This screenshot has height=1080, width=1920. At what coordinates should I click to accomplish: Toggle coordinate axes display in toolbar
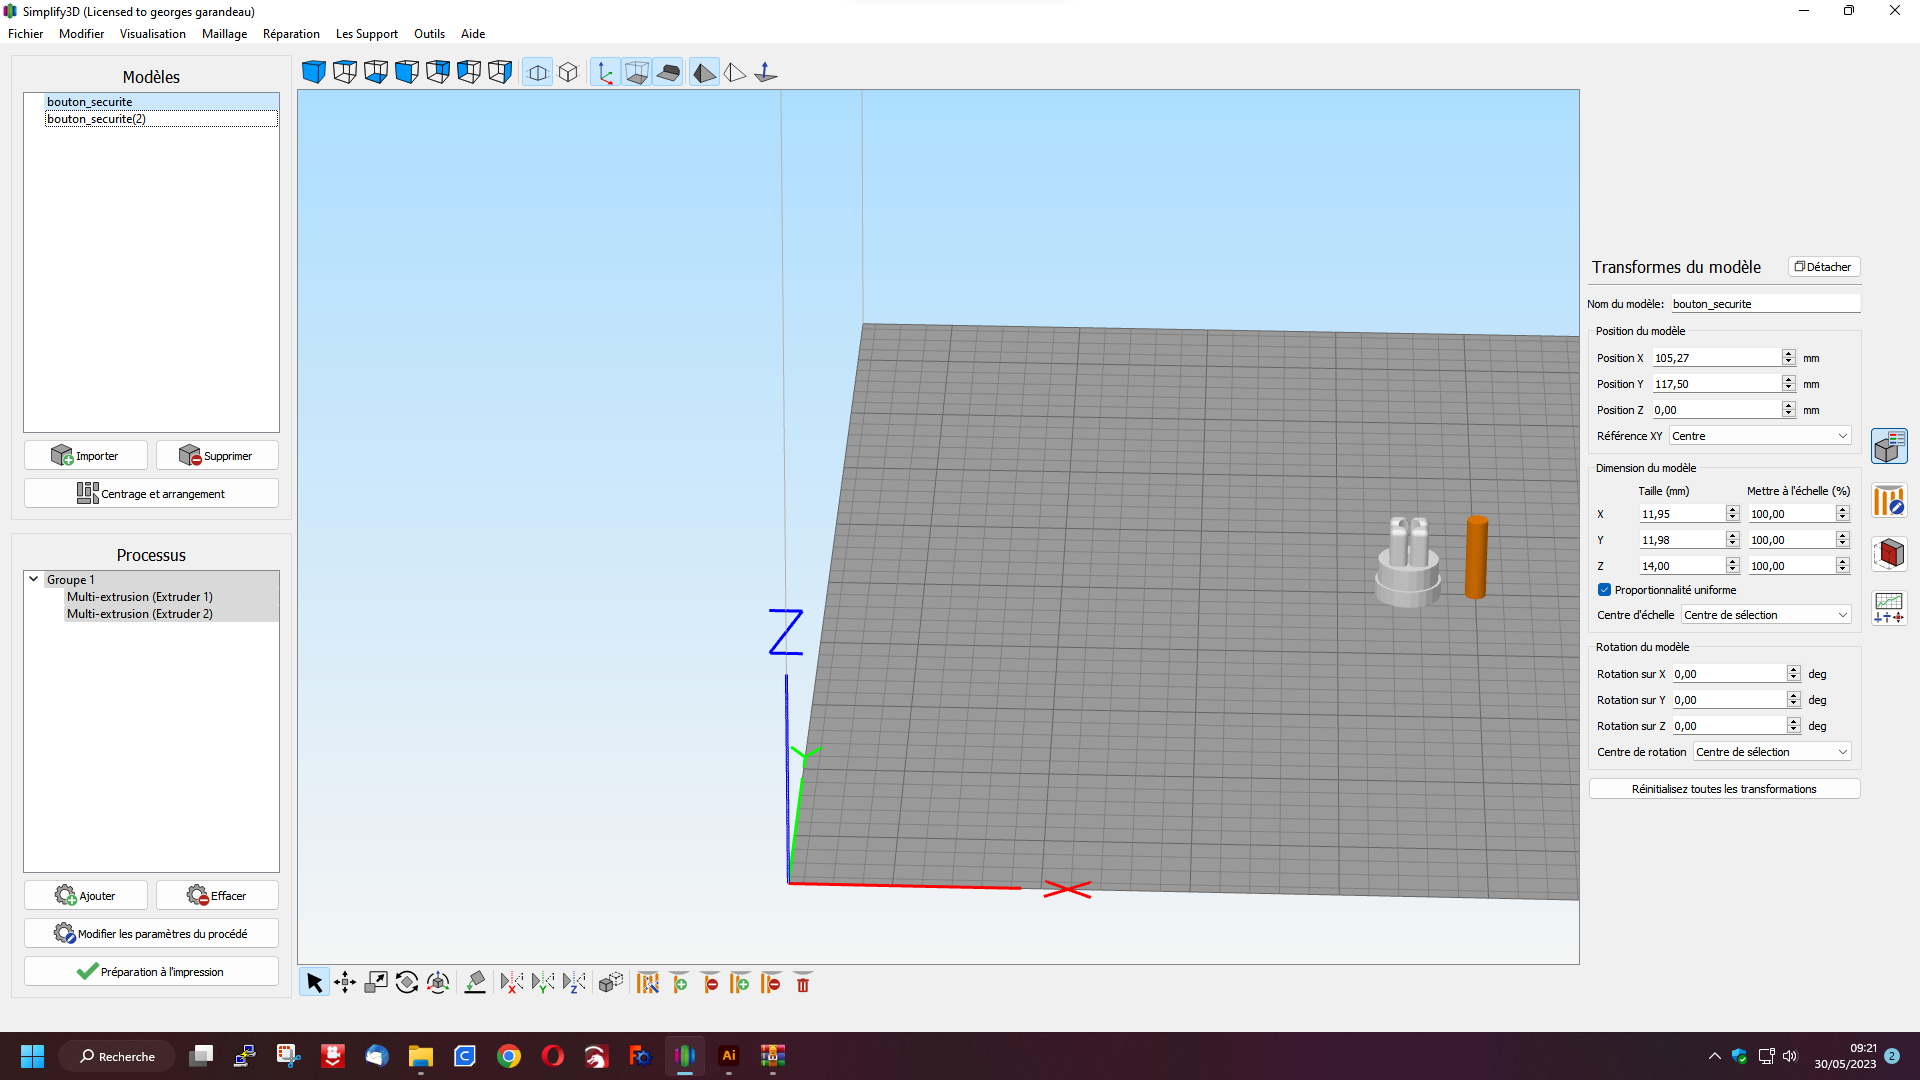point(605,72)
